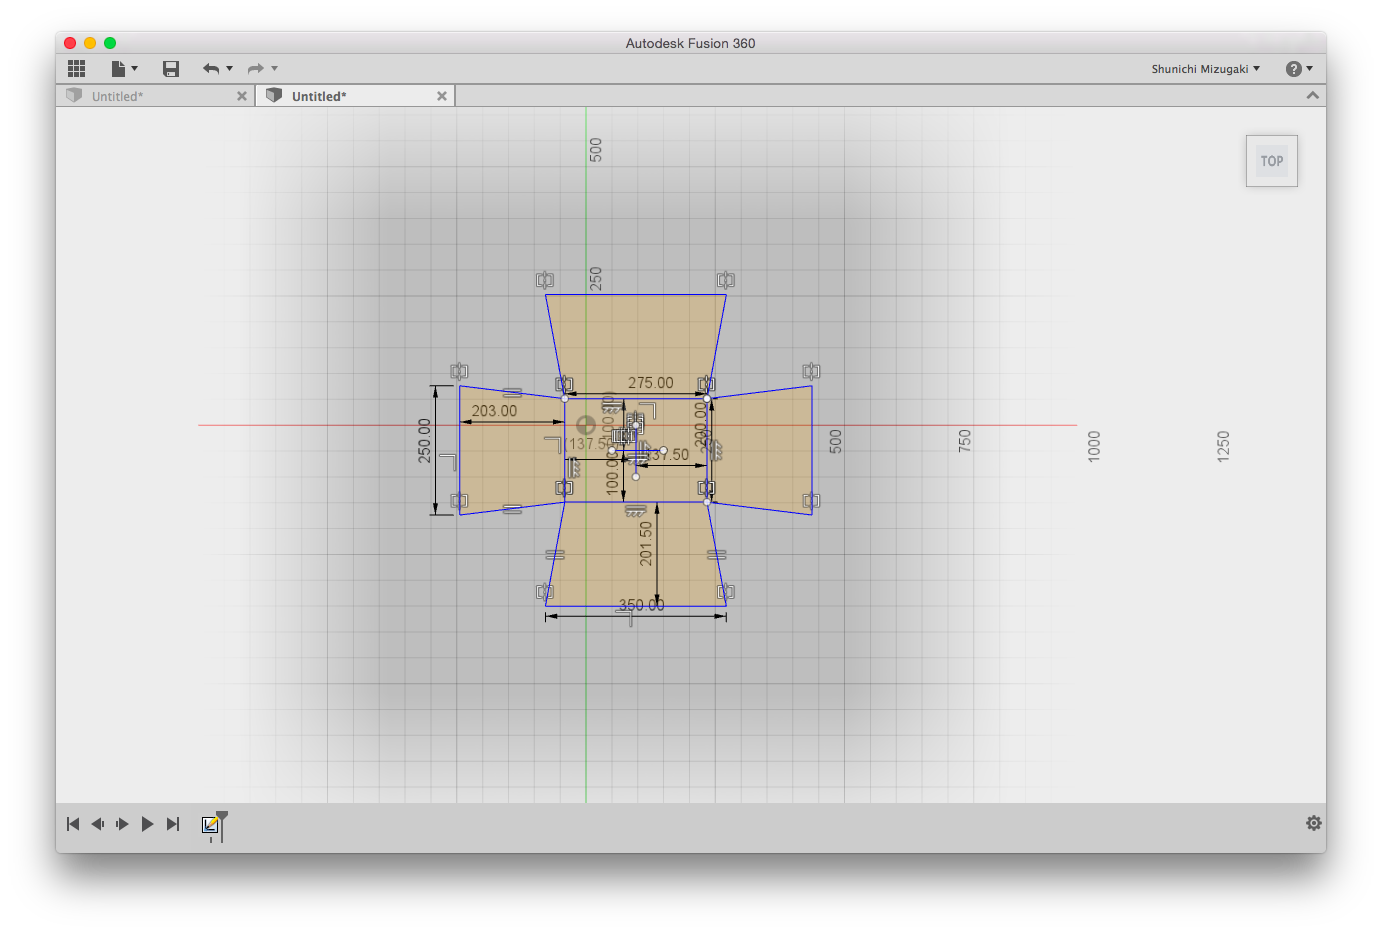Expand the undo history dropdown arrow
Screen dimensions: 1382x933
(230, 68)
